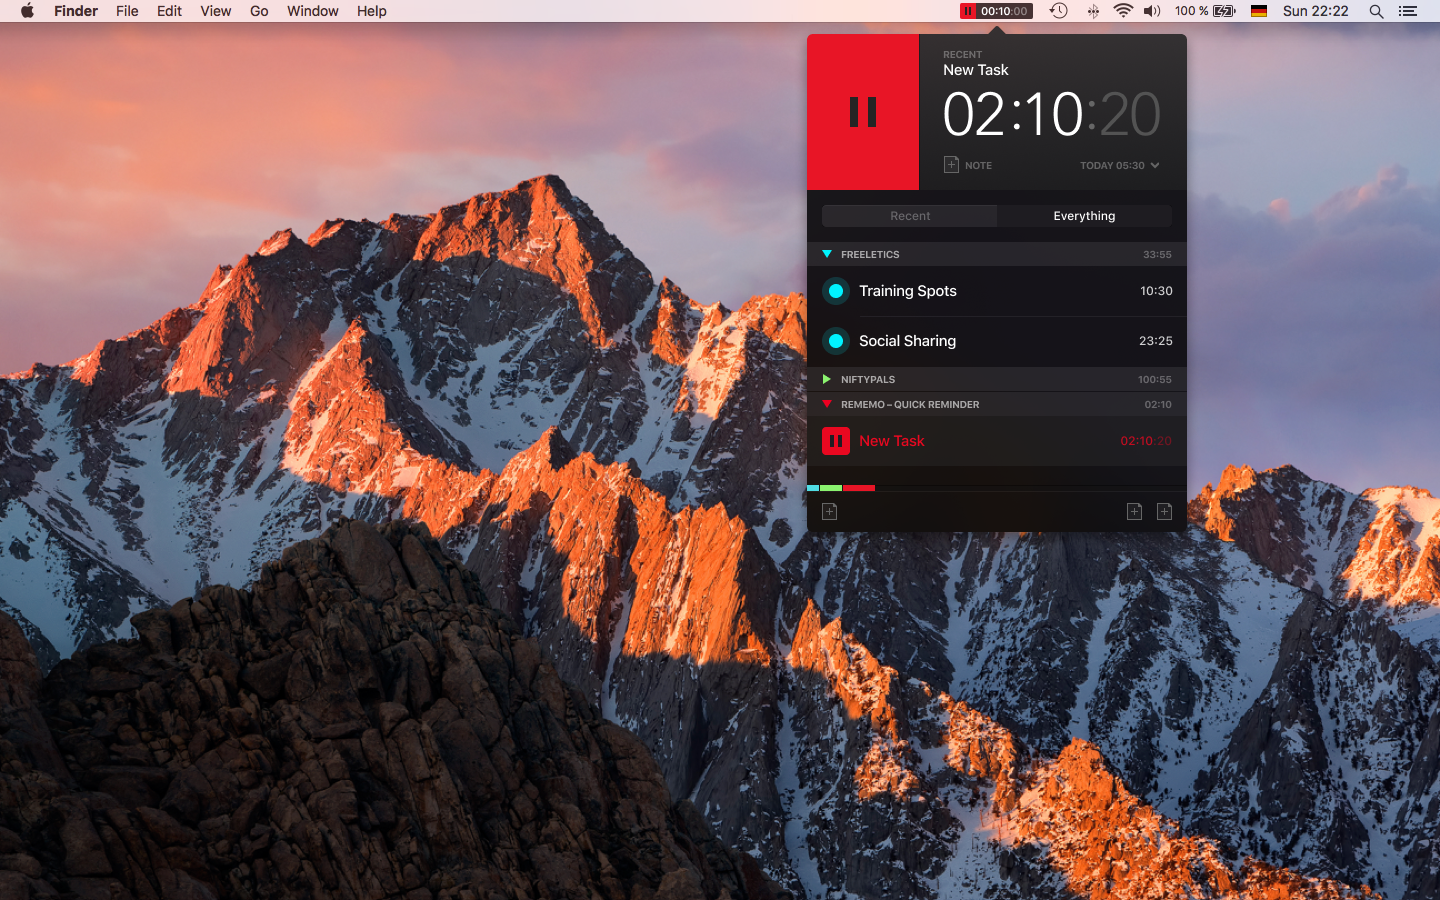Screen dimensions: 1440x900
Task: Collapse the FREELETICS project group
Action: 827,254
